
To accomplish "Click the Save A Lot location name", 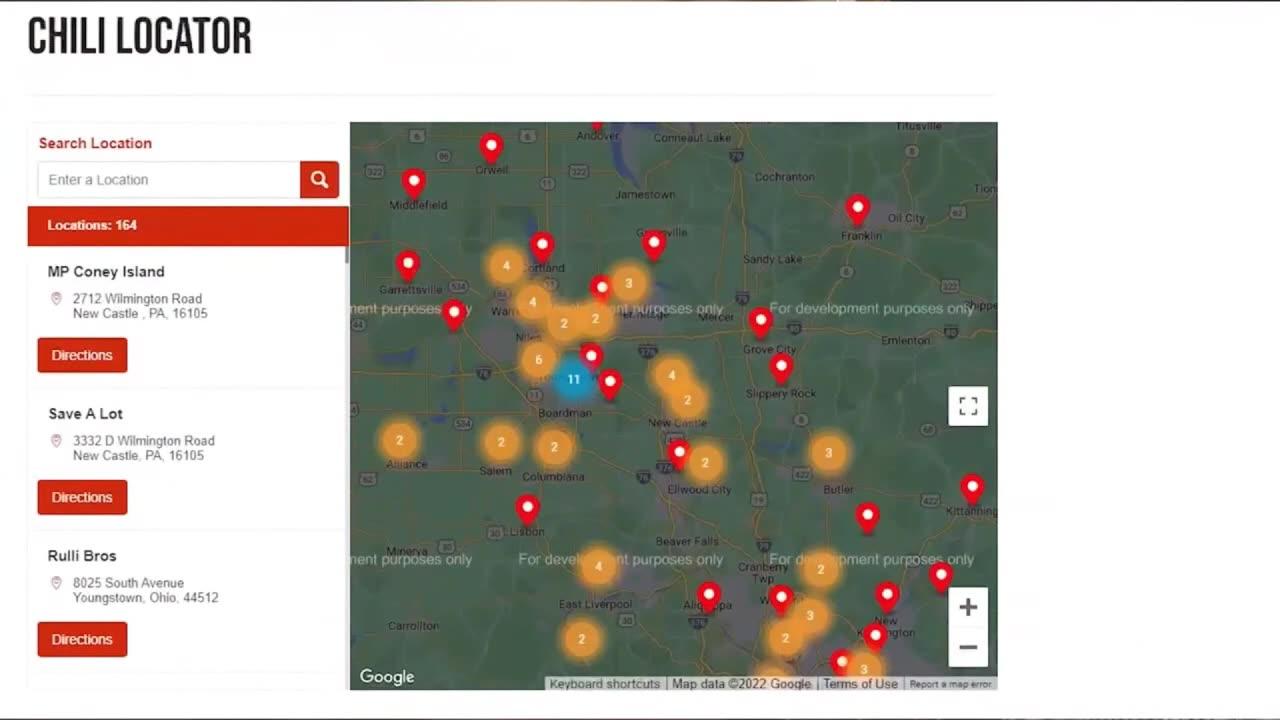I will tap(85, 414).
